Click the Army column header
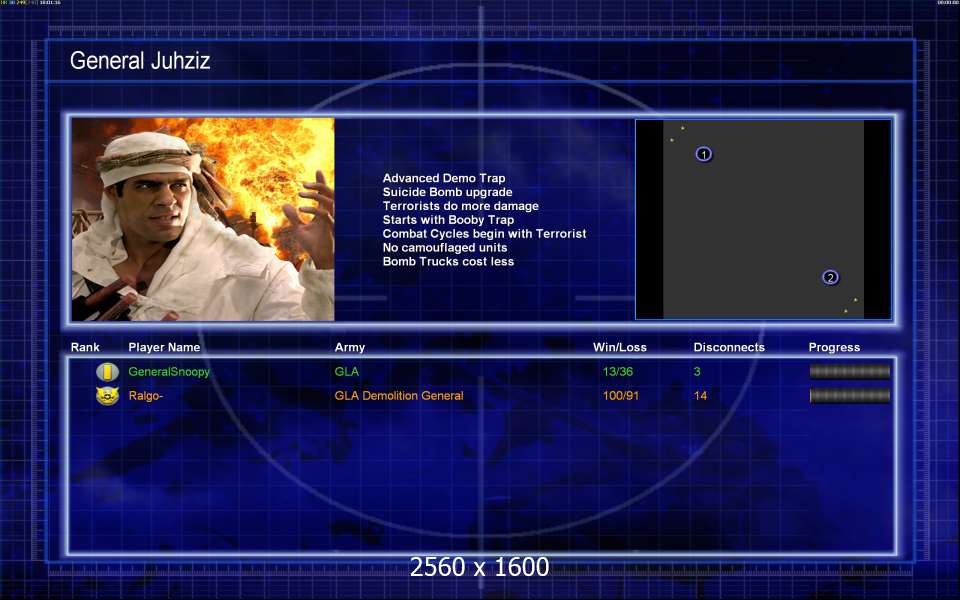 (350, 347)
